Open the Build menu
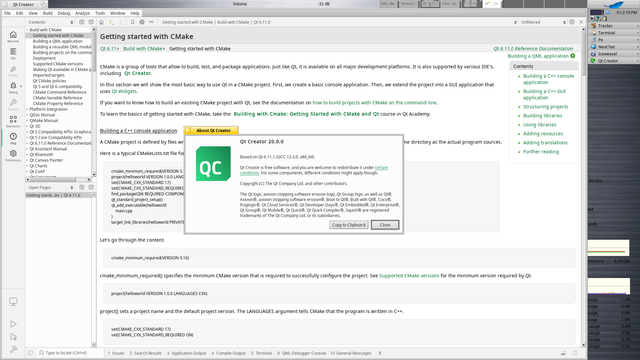 [x=48, y=13]
